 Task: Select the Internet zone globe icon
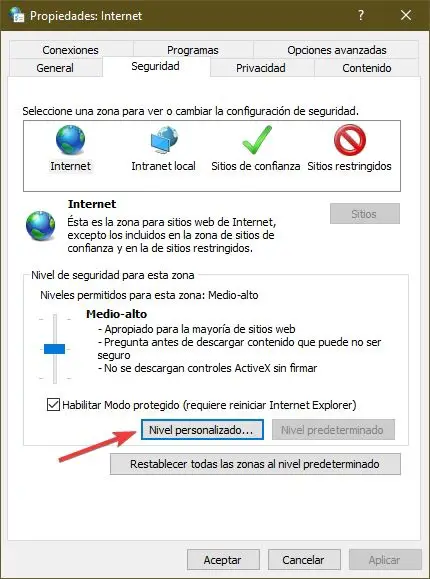tap(70, 140)
